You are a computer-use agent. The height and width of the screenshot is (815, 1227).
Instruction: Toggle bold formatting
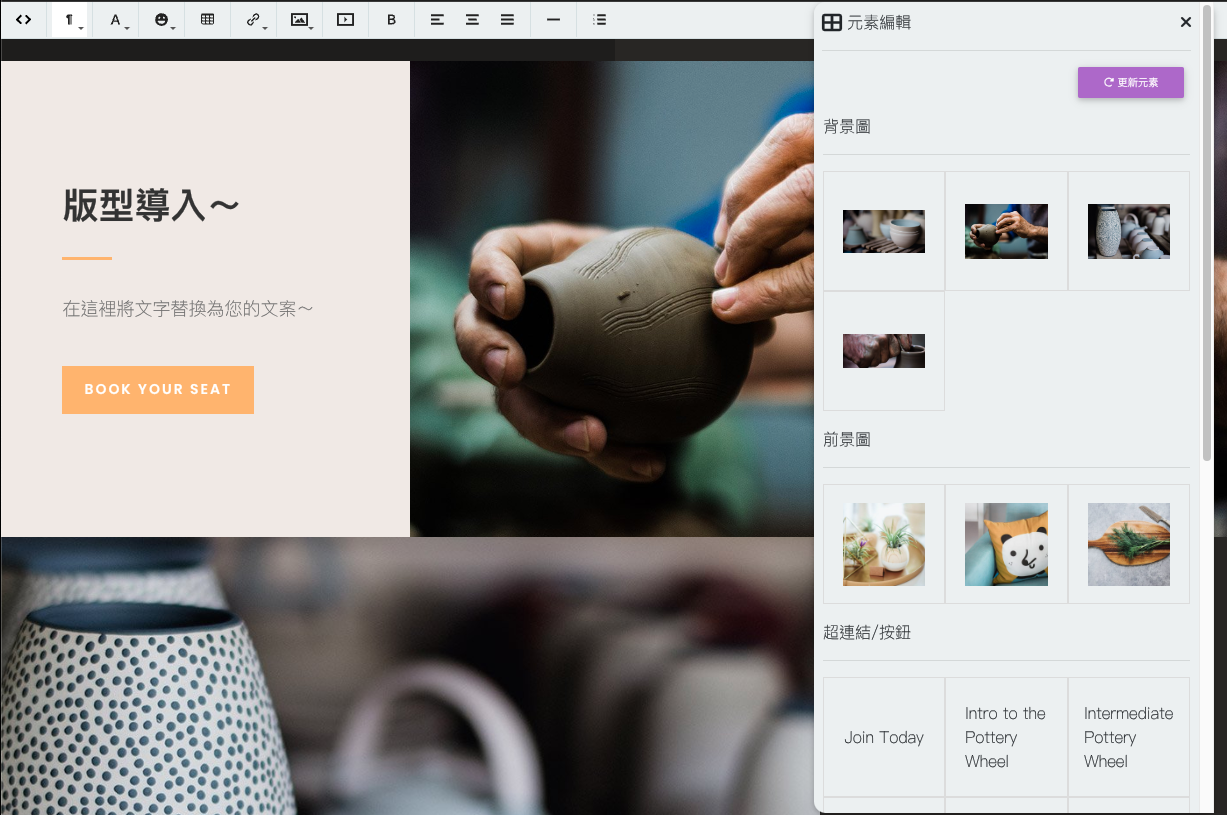click(x=391, y=20)
